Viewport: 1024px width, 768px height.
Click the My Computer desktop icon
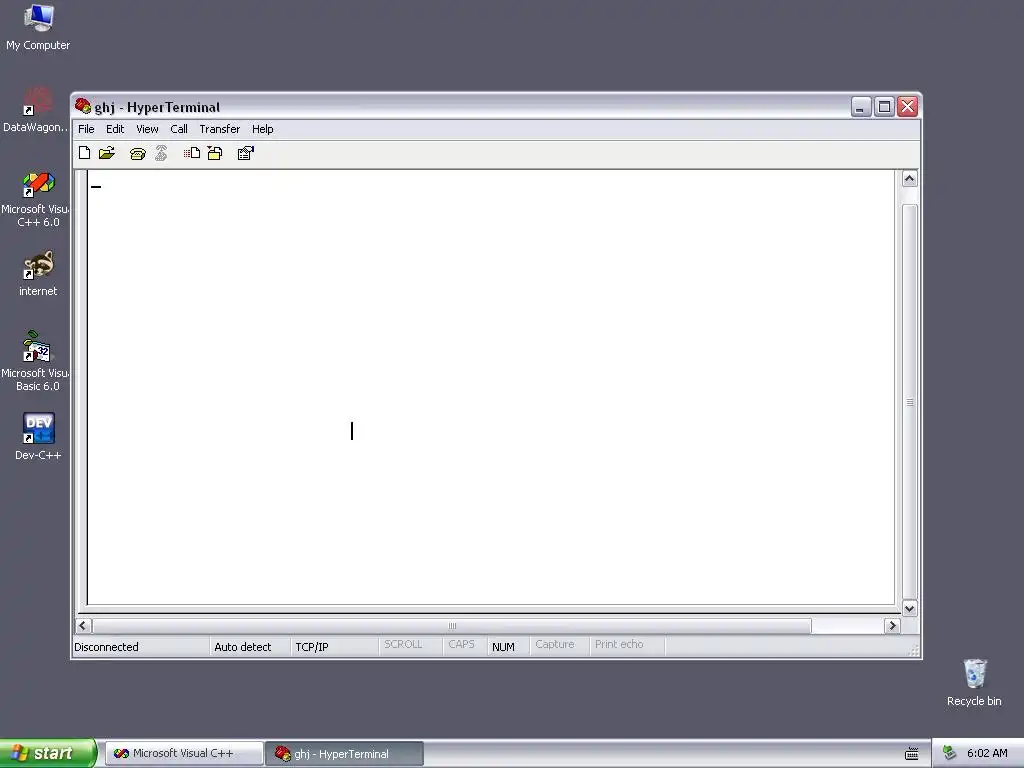(38, 27)
